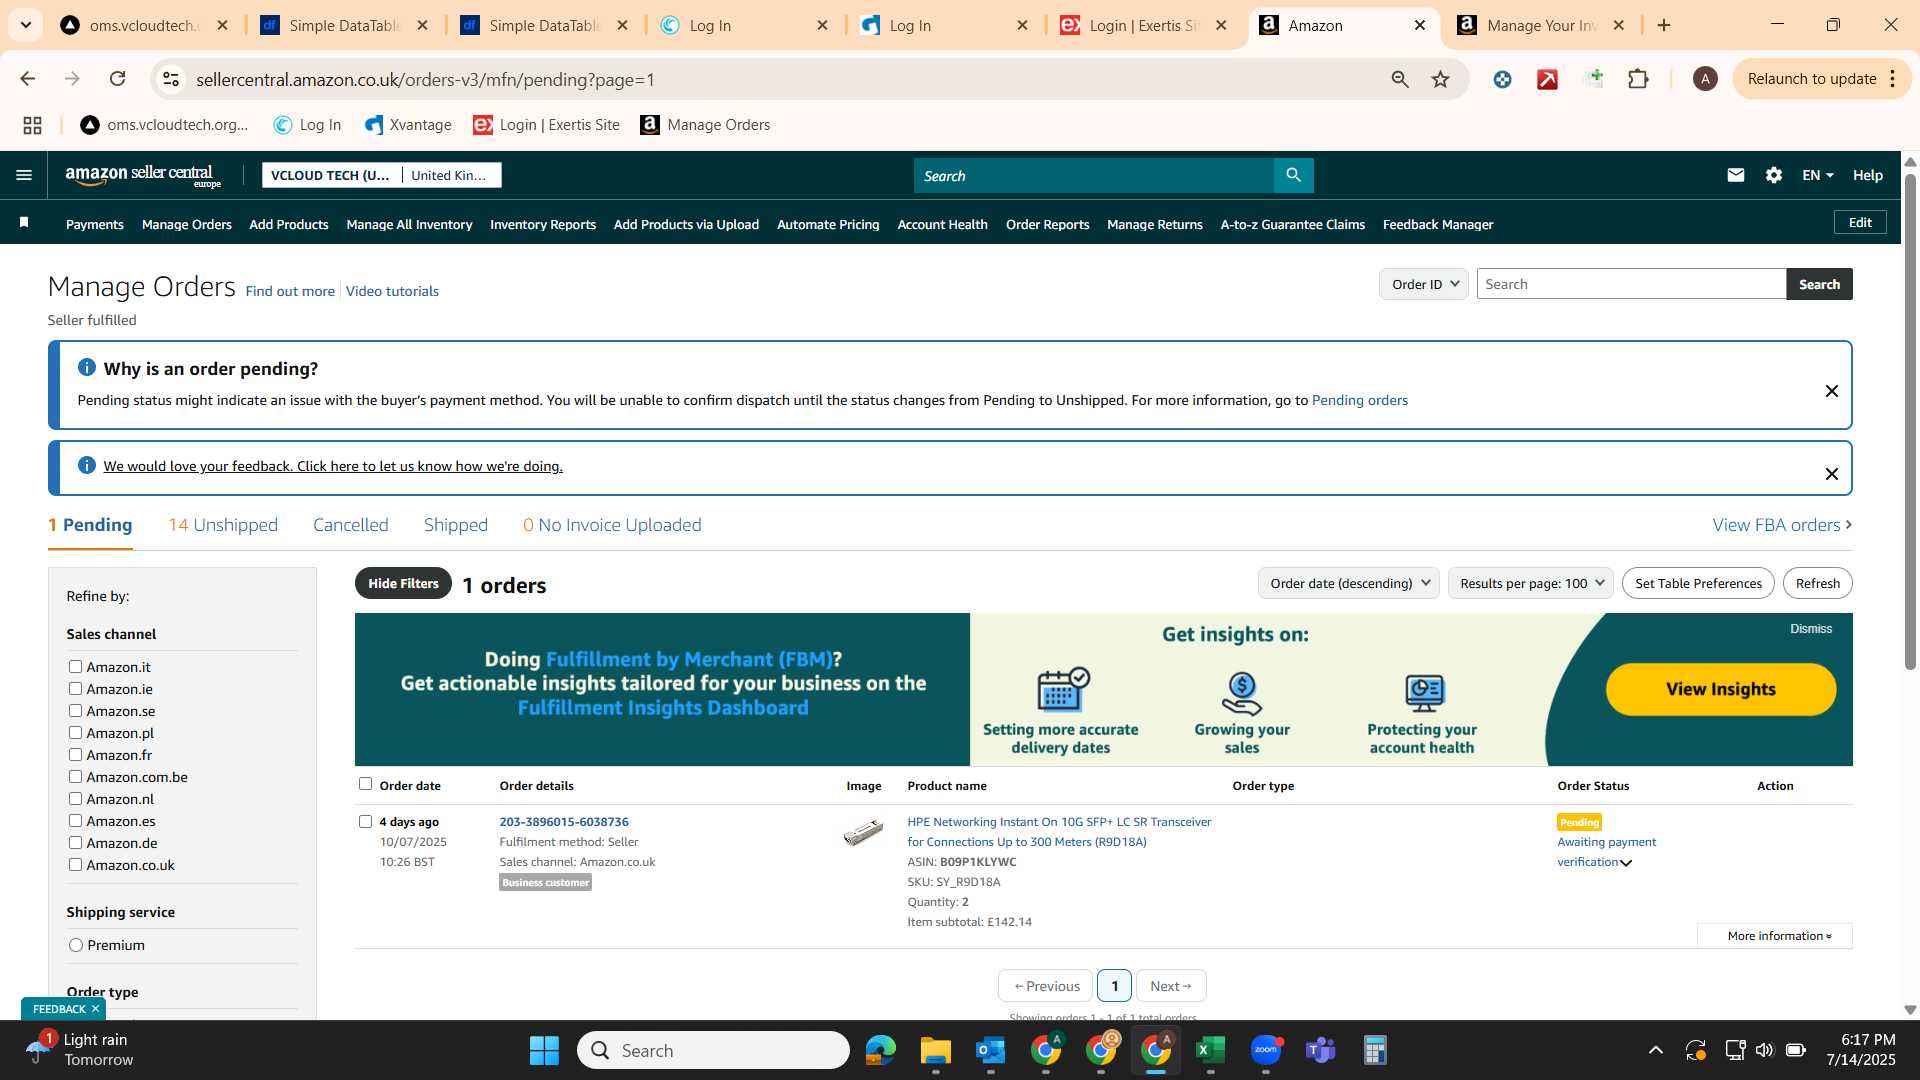Click the site information icon in address bar

pyautogui.click(x=171, y=79)
